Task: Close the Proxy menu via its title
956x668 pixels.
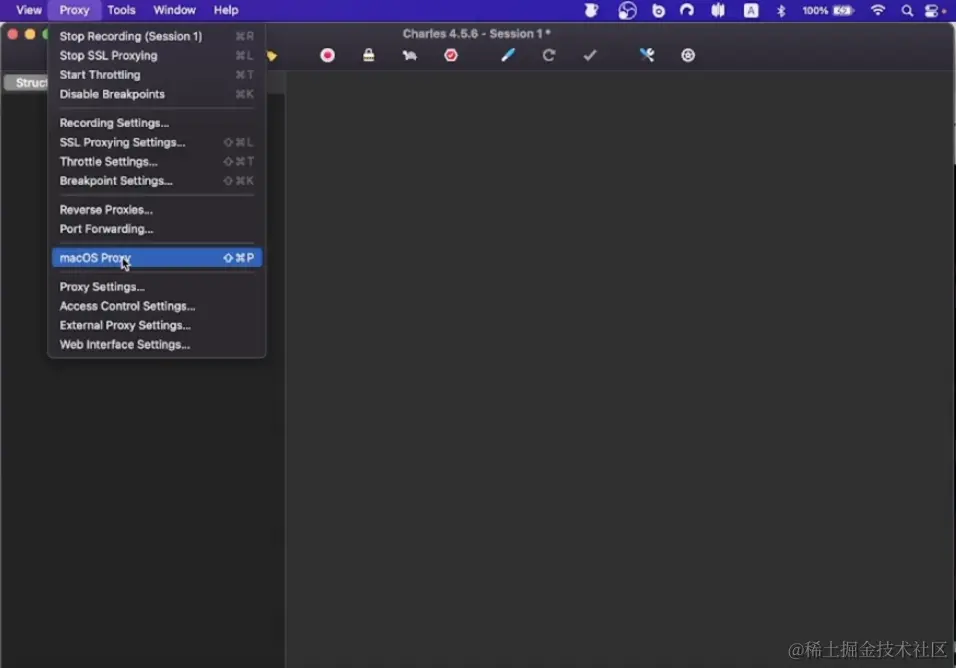Action: (74, 10)
